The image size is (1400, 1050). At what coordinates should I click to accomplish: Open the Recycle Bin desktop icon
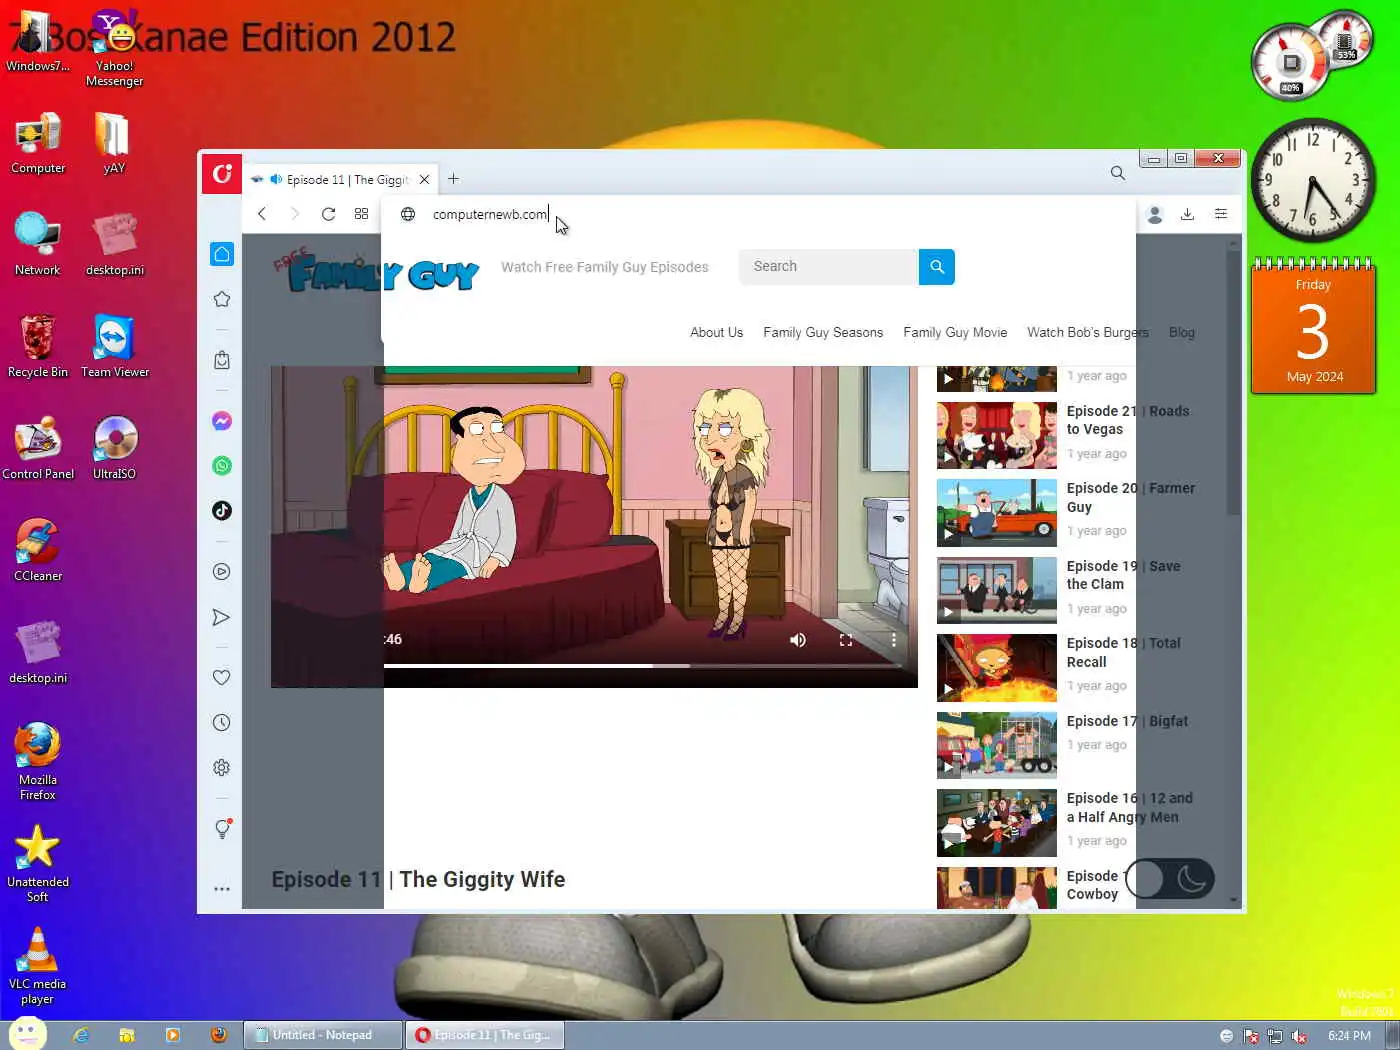point(38,346)
